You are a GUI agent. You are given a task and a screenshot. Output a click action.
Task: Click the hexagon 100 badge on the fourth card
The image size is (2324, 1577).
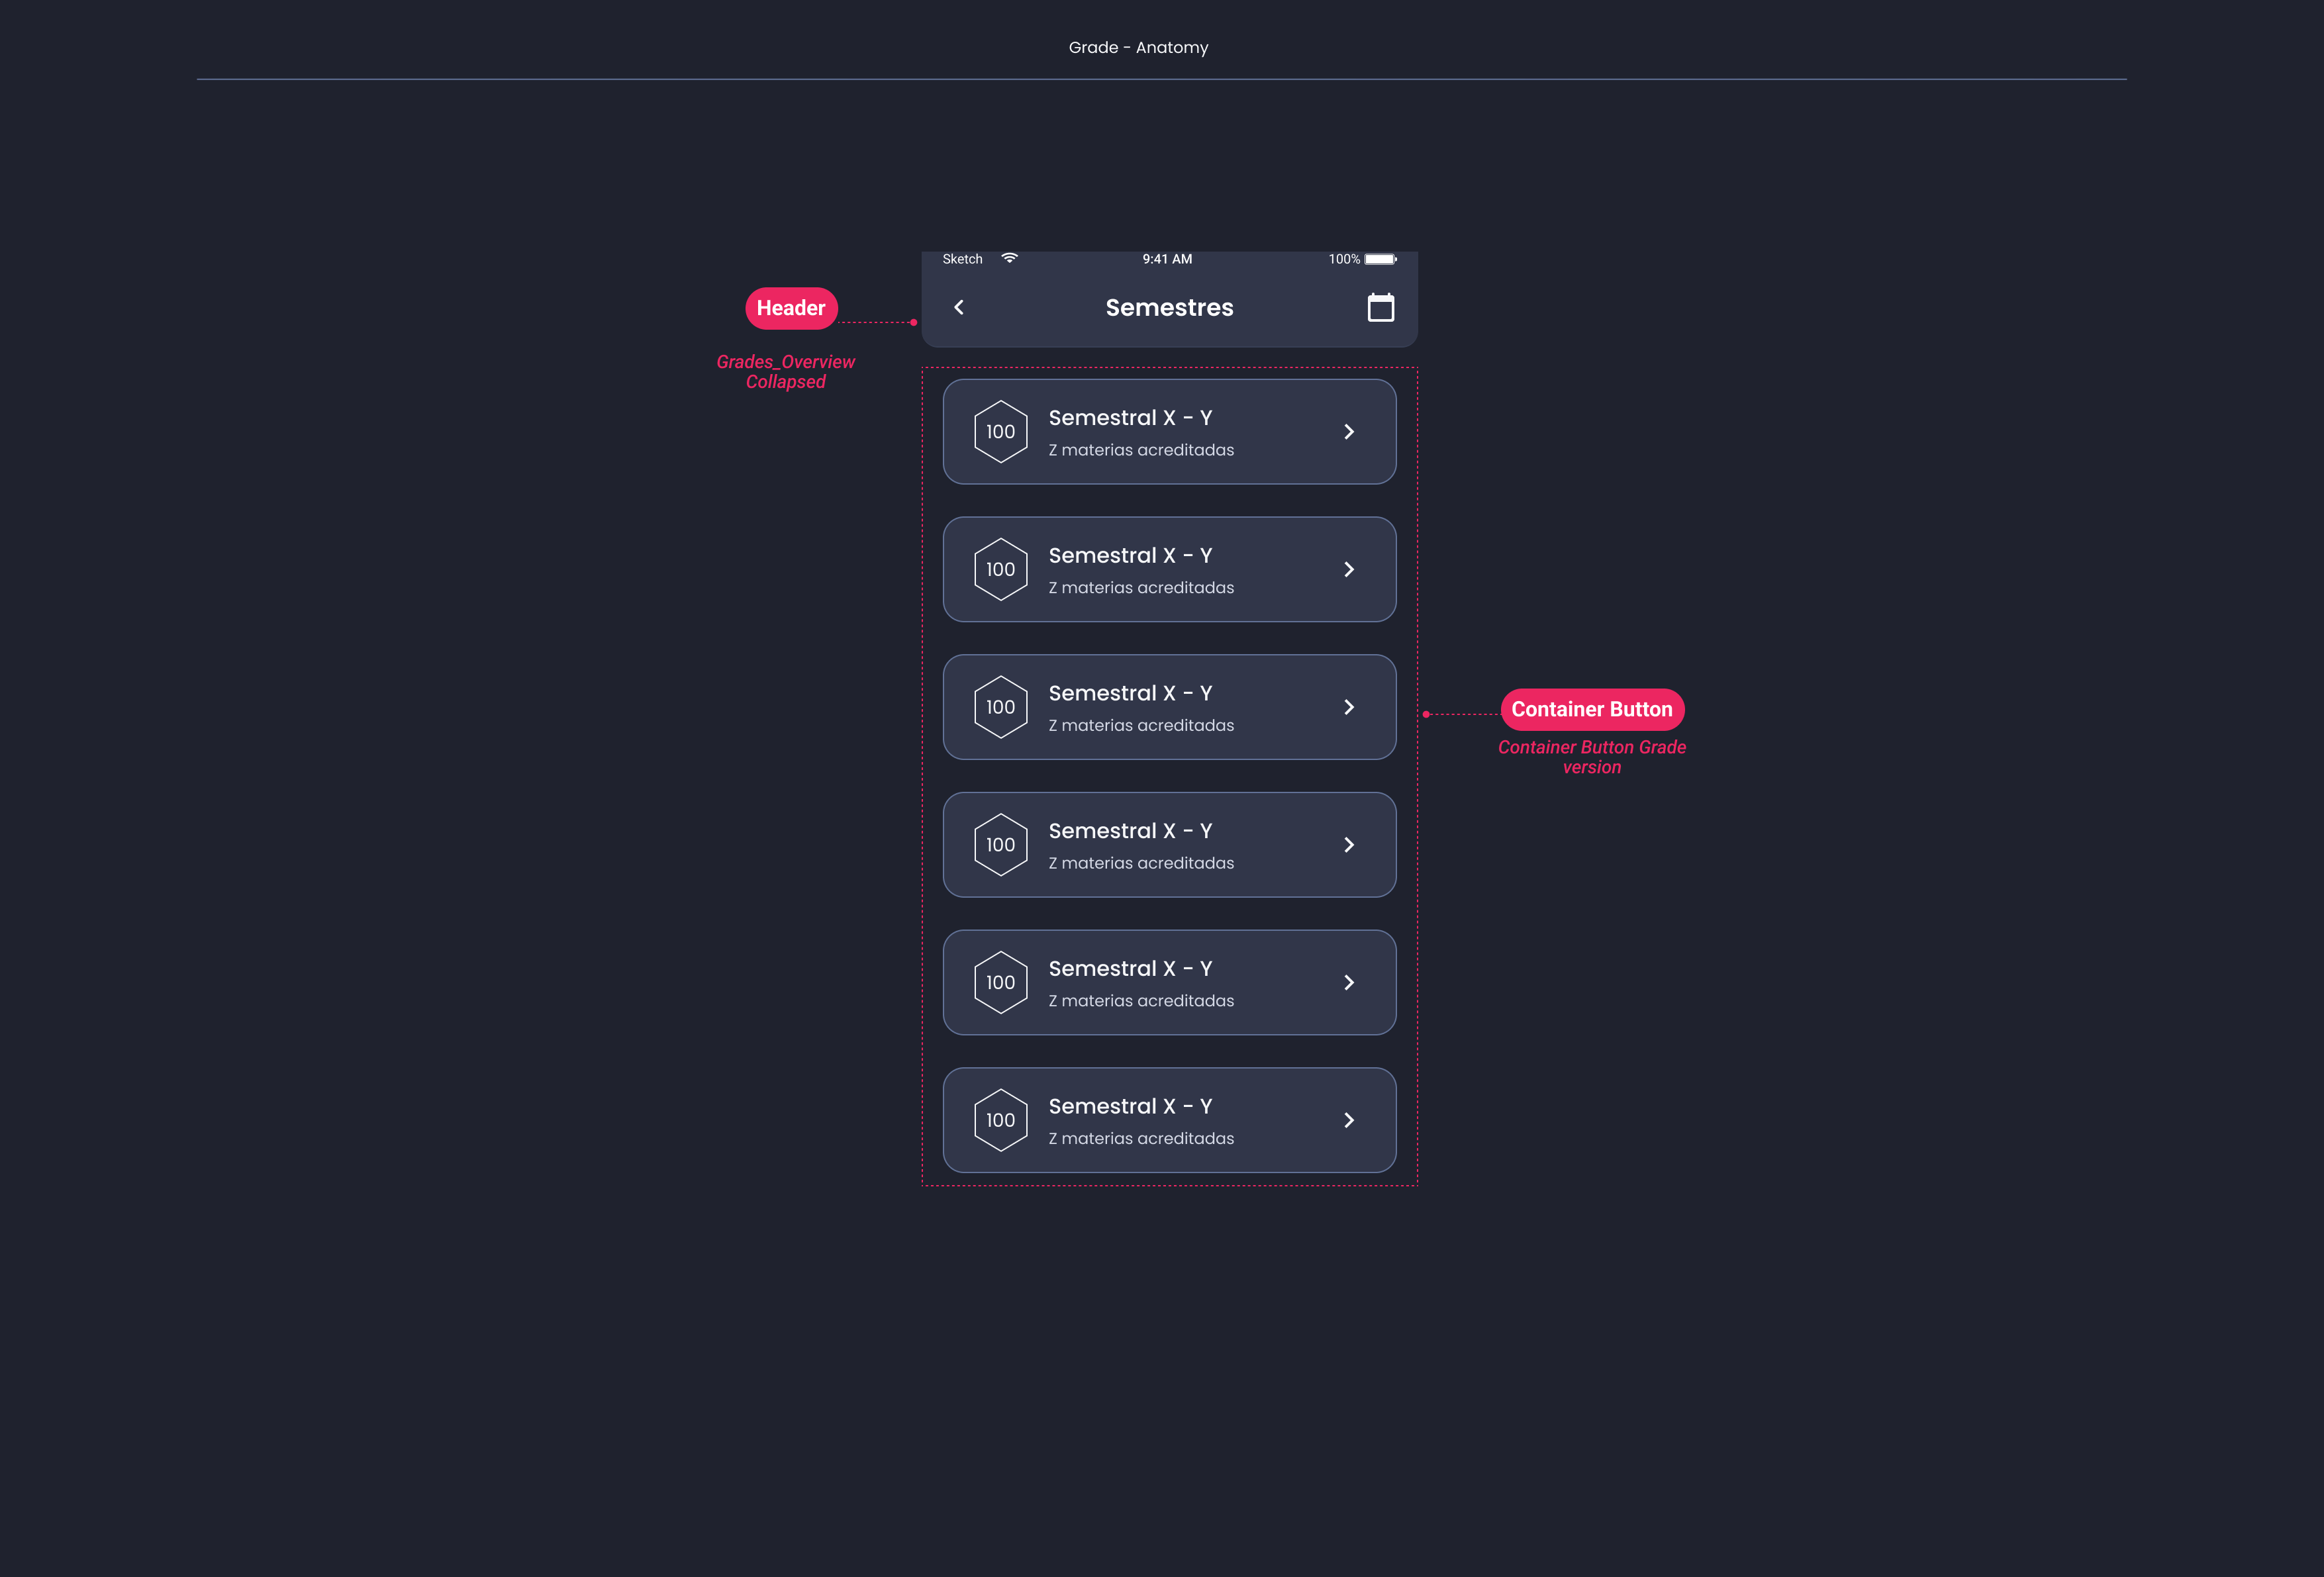pyautogui.click(x=1000, y=845)
